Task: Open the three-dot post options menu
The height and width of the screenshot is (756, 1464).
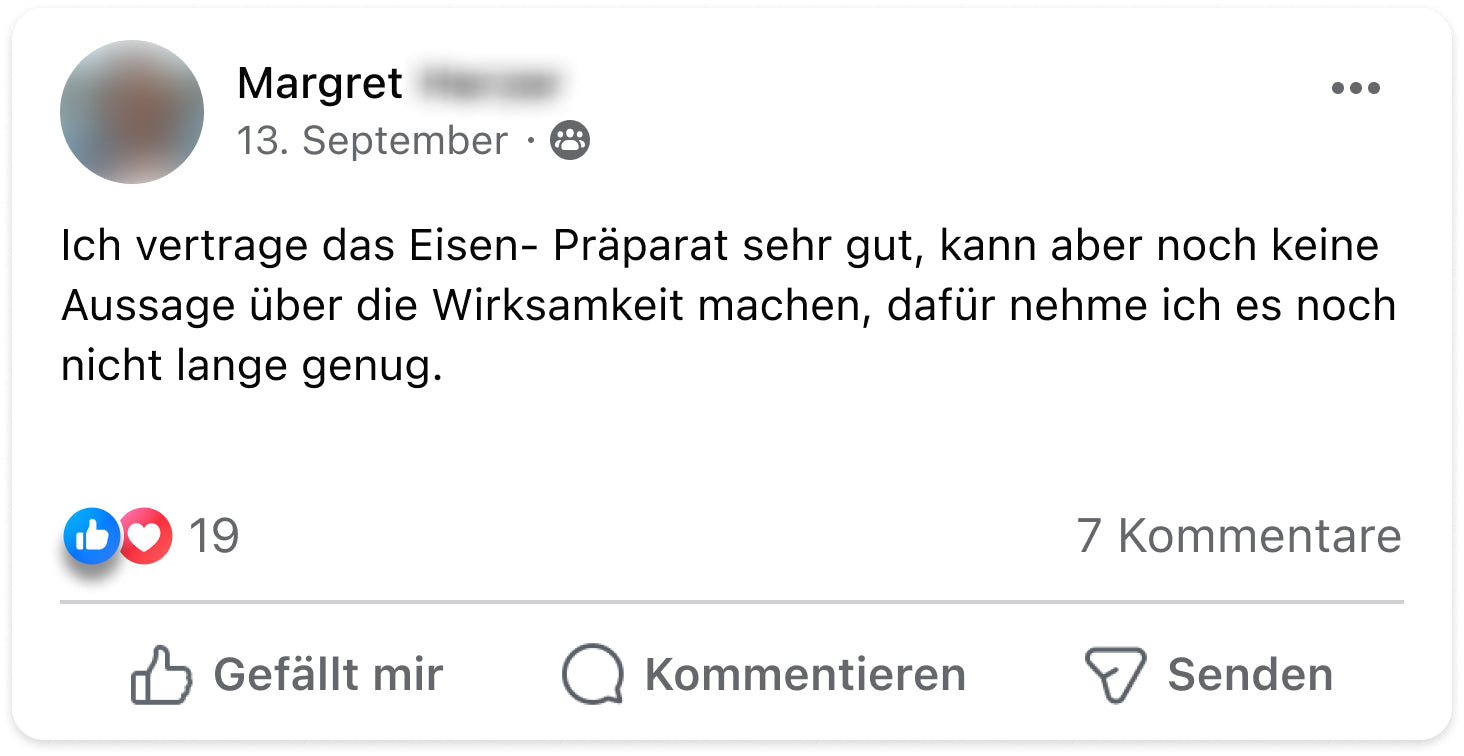Action: click(1355, 89)
